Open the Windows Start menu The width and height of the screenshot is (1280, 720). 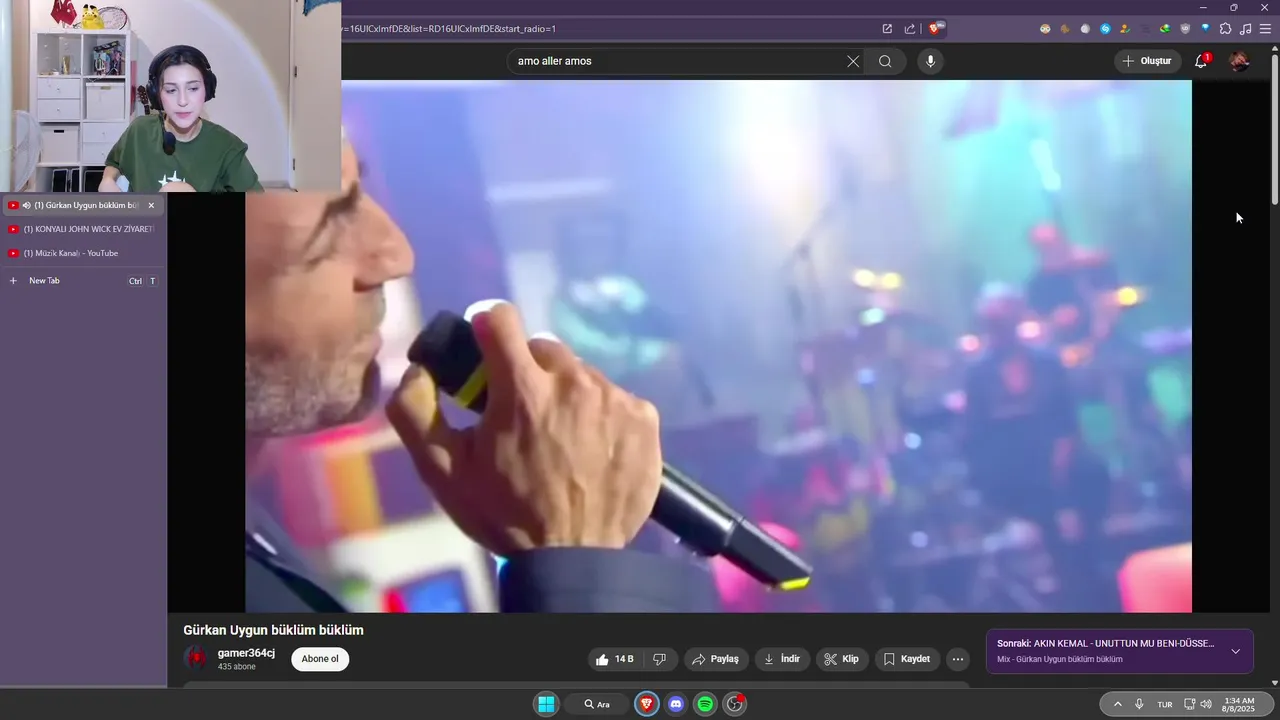pos(546,704)
